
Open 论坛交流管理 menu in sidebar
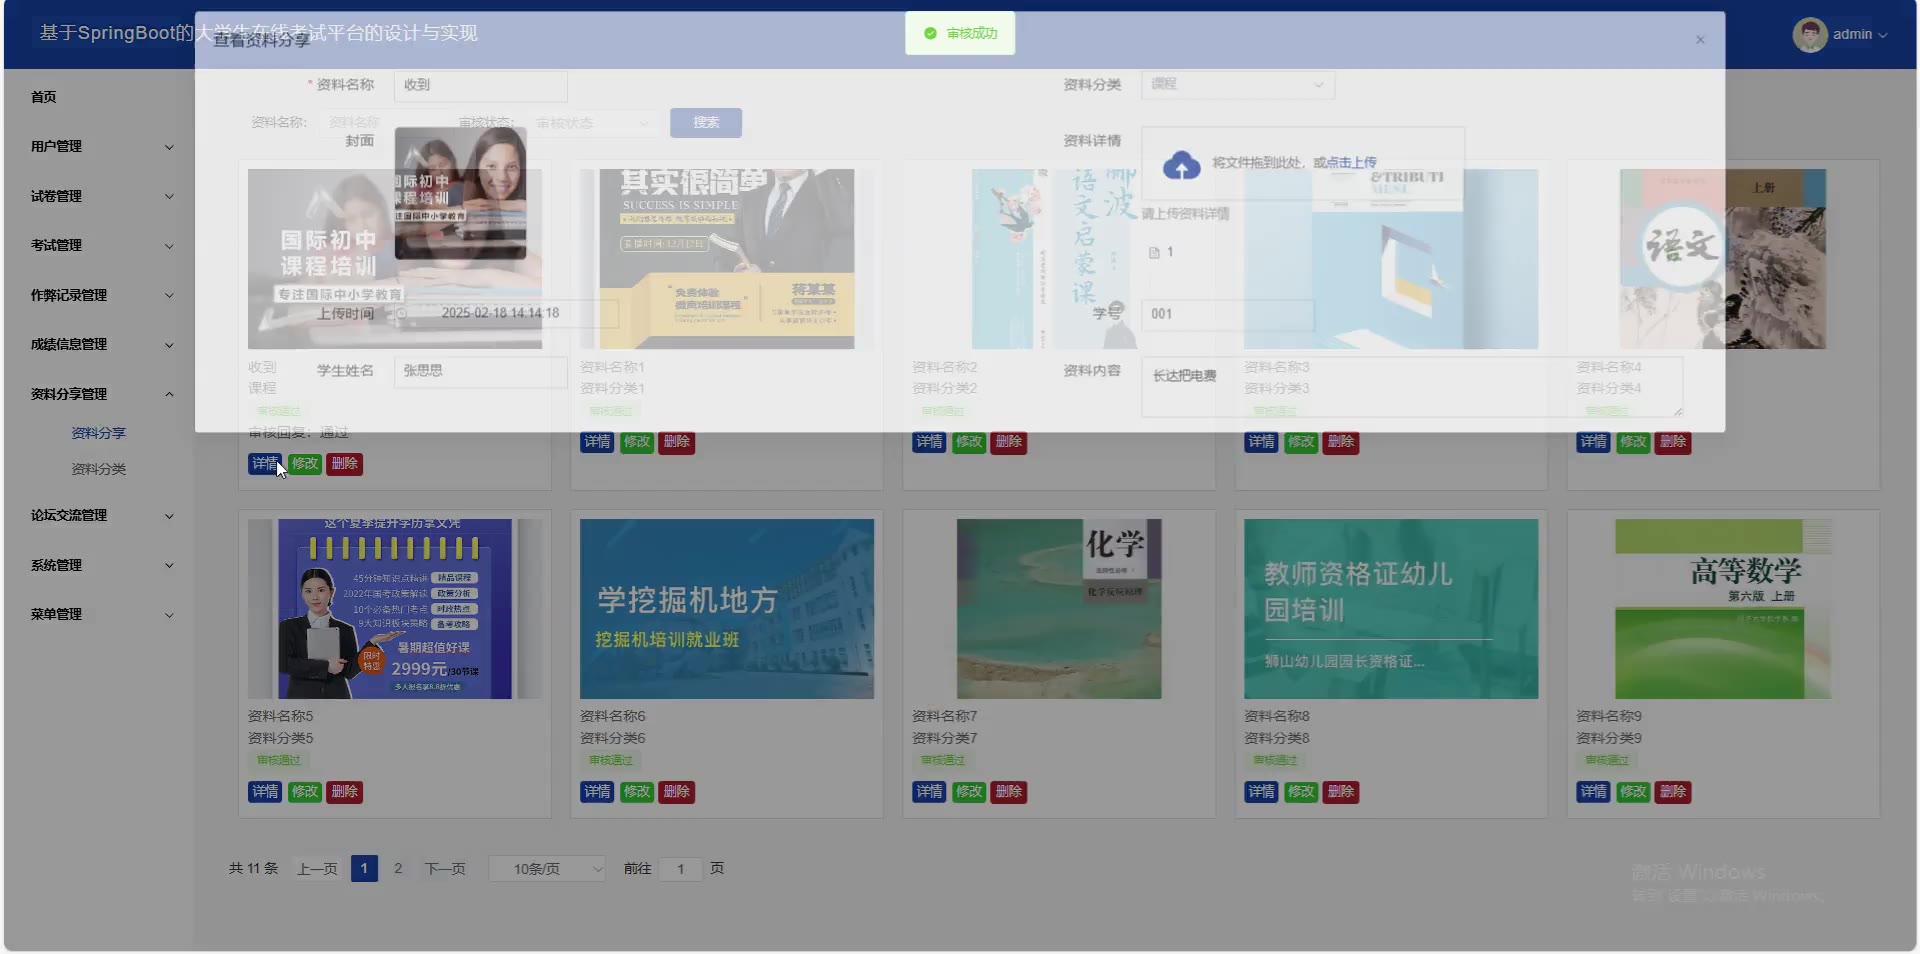[101, 516]
